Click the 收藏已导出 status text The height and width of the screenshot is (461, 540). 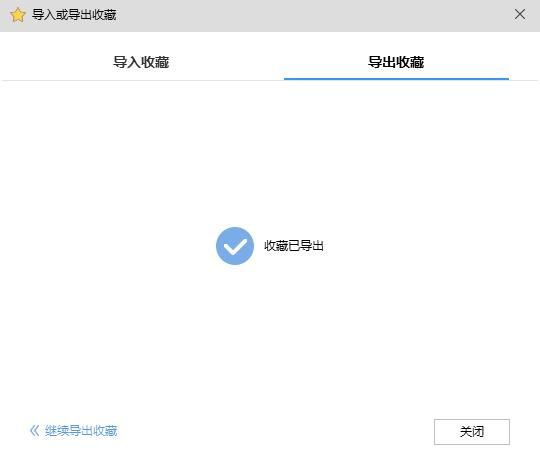pos(294,246)
